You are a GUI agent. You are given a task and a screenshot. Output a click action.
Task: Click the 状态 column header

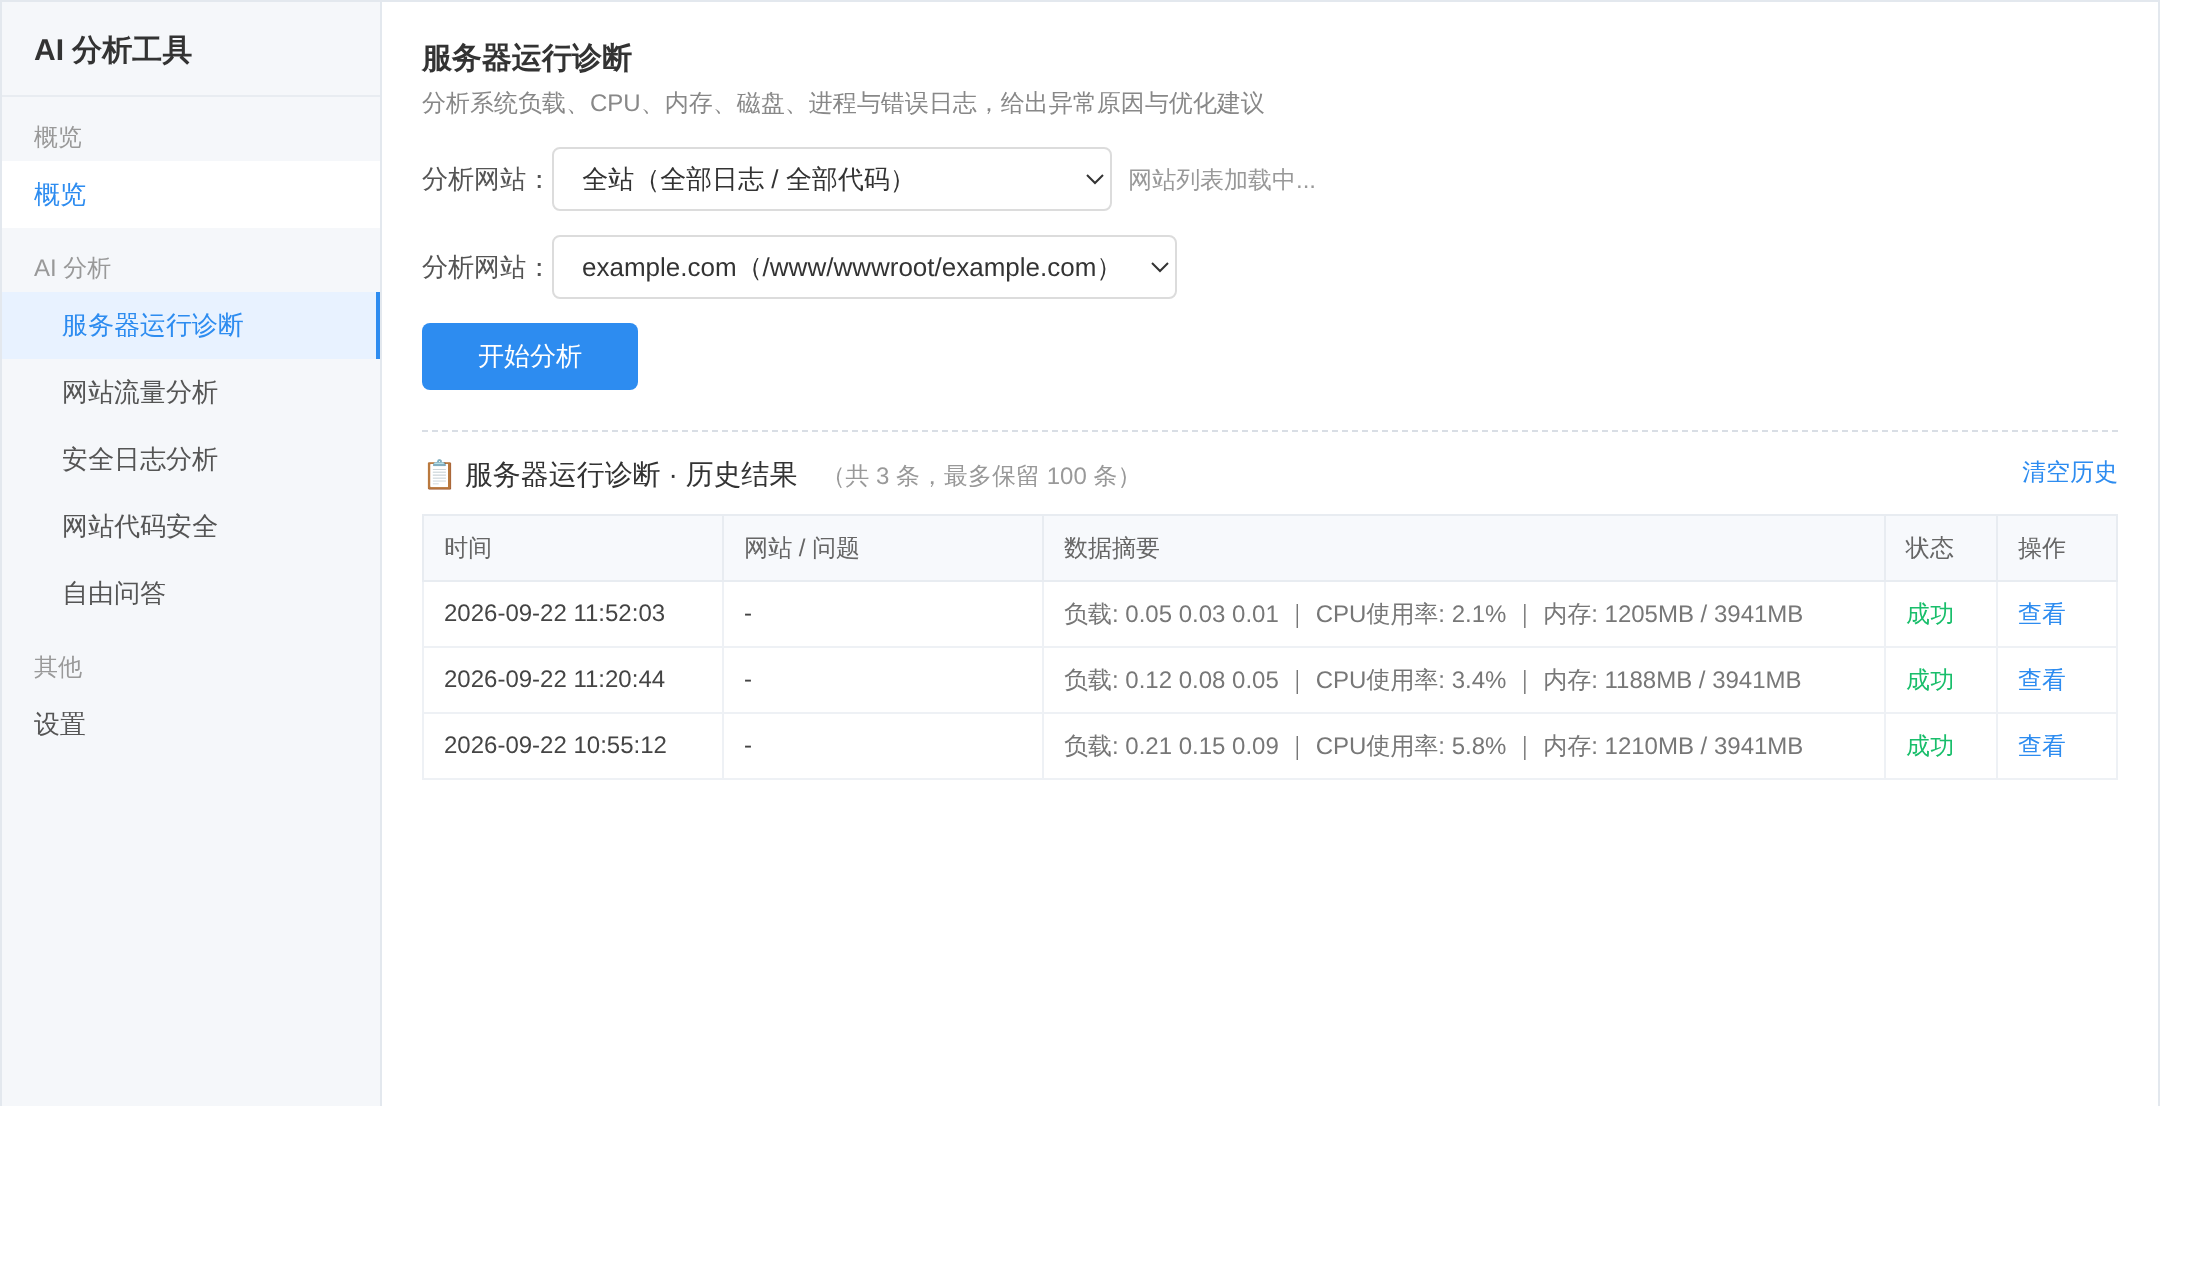tap(1941, 548)
